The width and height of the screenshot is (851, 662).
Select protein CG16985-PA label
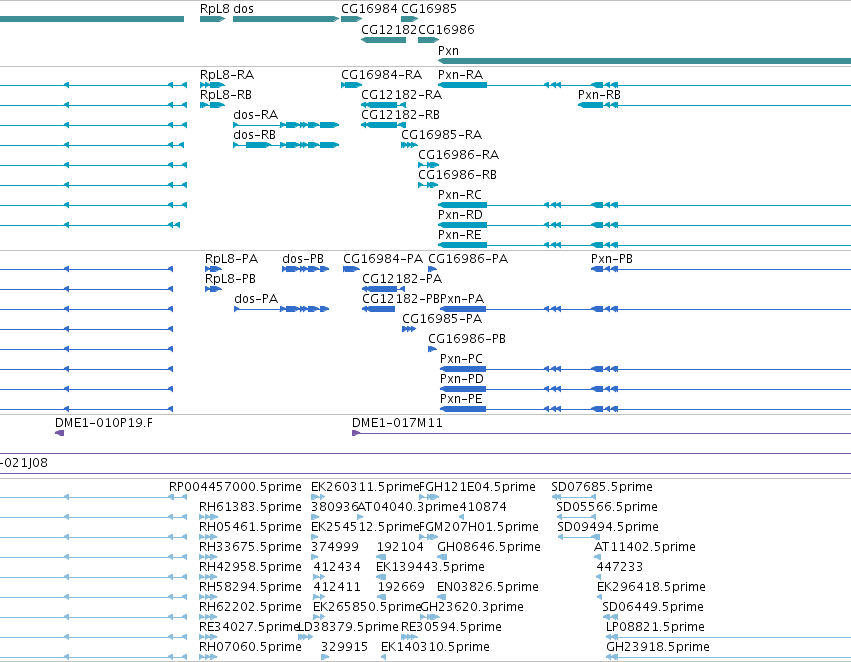442,319
